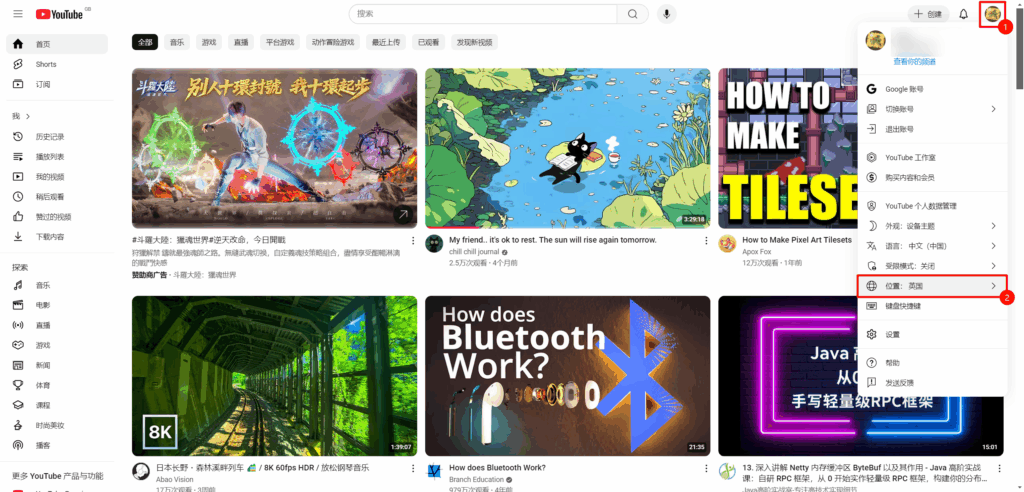1024x492 pixels.
Task: Click the 创建 create button
Action: pos(928,14)
